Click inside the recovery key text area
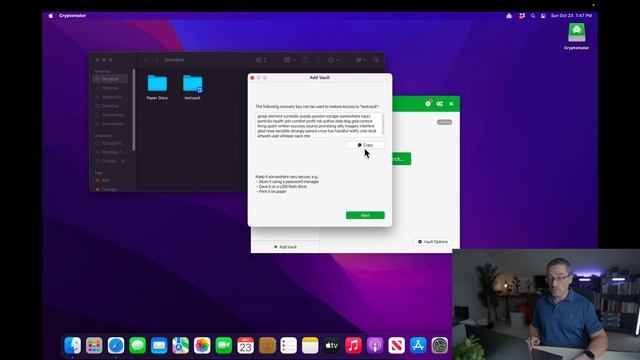Image resolution: width=640 pixels, height=360 pixels. point(319,125)
